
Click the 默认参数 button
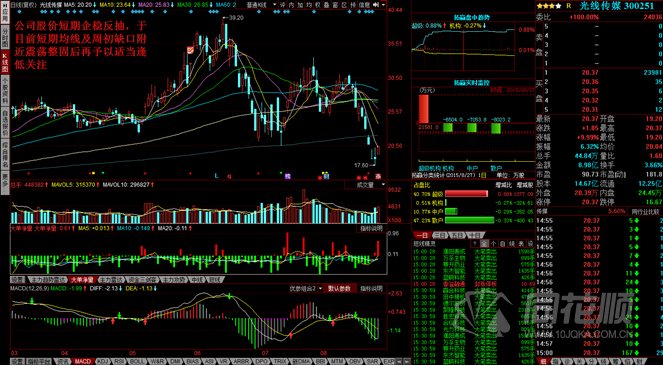(340, 288)
